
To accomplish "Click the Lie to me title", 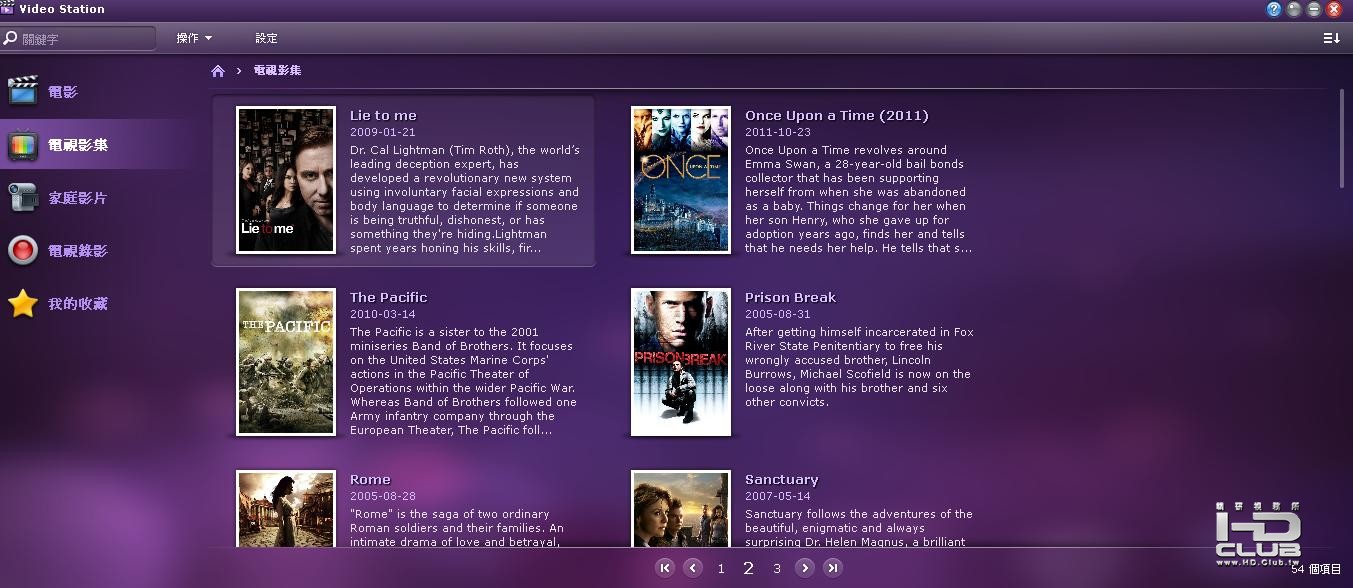I will pyautogui.click(x=383, y=115).
